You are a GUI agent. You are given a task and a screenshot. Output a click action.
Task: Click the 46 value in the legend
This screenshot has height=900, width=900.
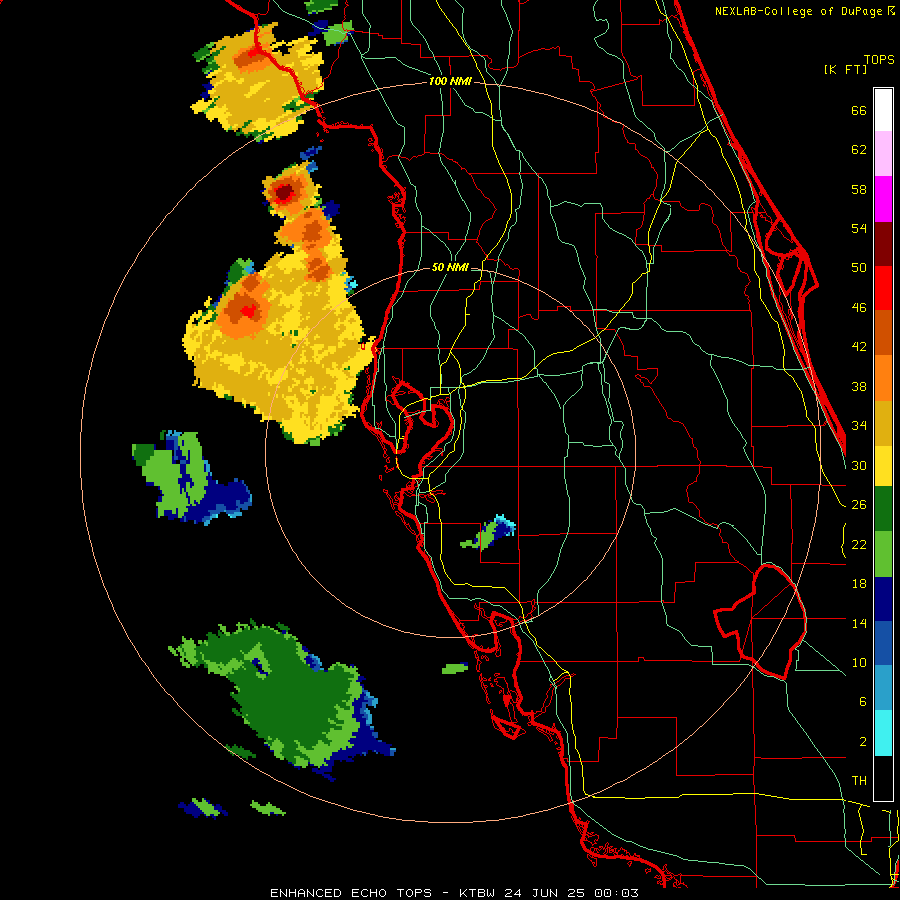tap(859, 308)
